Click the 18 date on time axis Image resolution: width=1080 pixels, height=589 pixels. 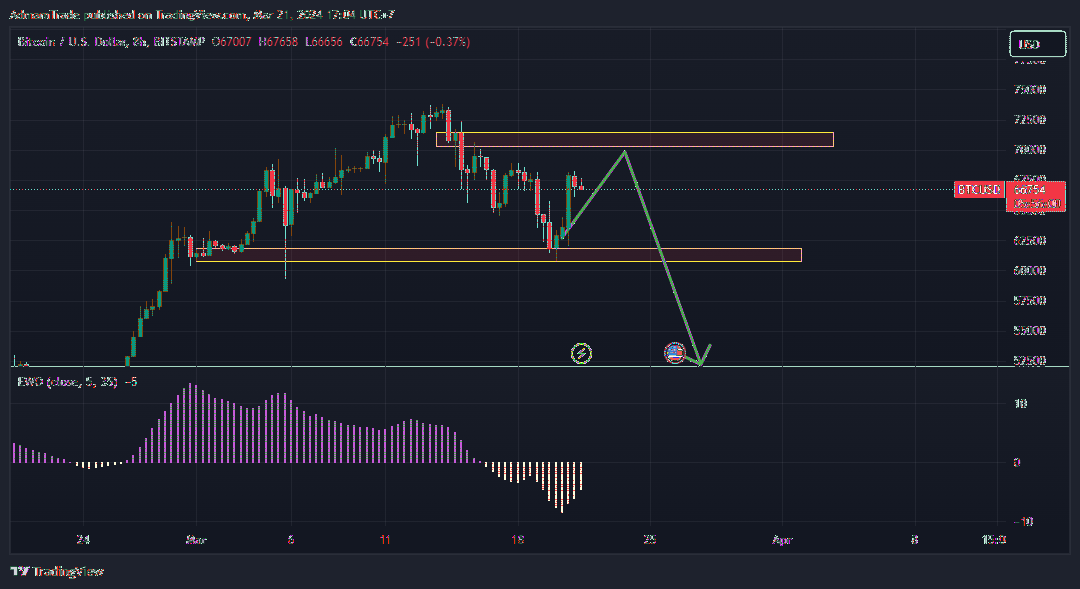(x=518, y=540)
